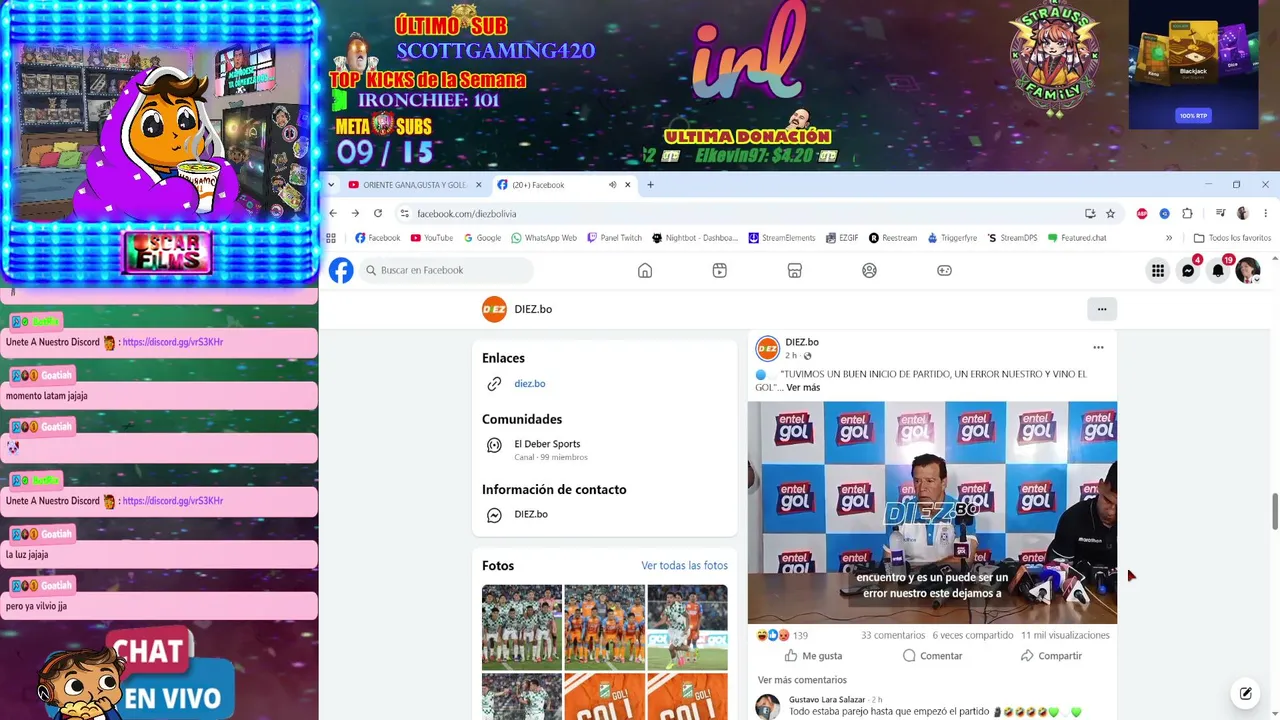Image resolution: width=1280 pixels, height=720 pixels.
Task: Open the DIEZ.bo post options menu
Action: click(1098, 348)
